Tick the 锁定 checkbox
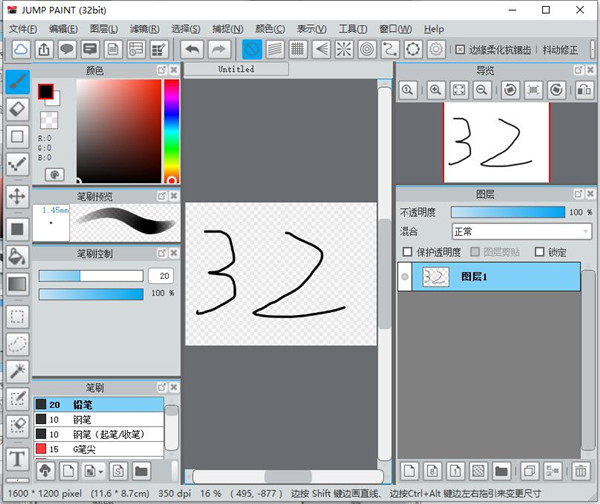 click(x=540, y=252)
